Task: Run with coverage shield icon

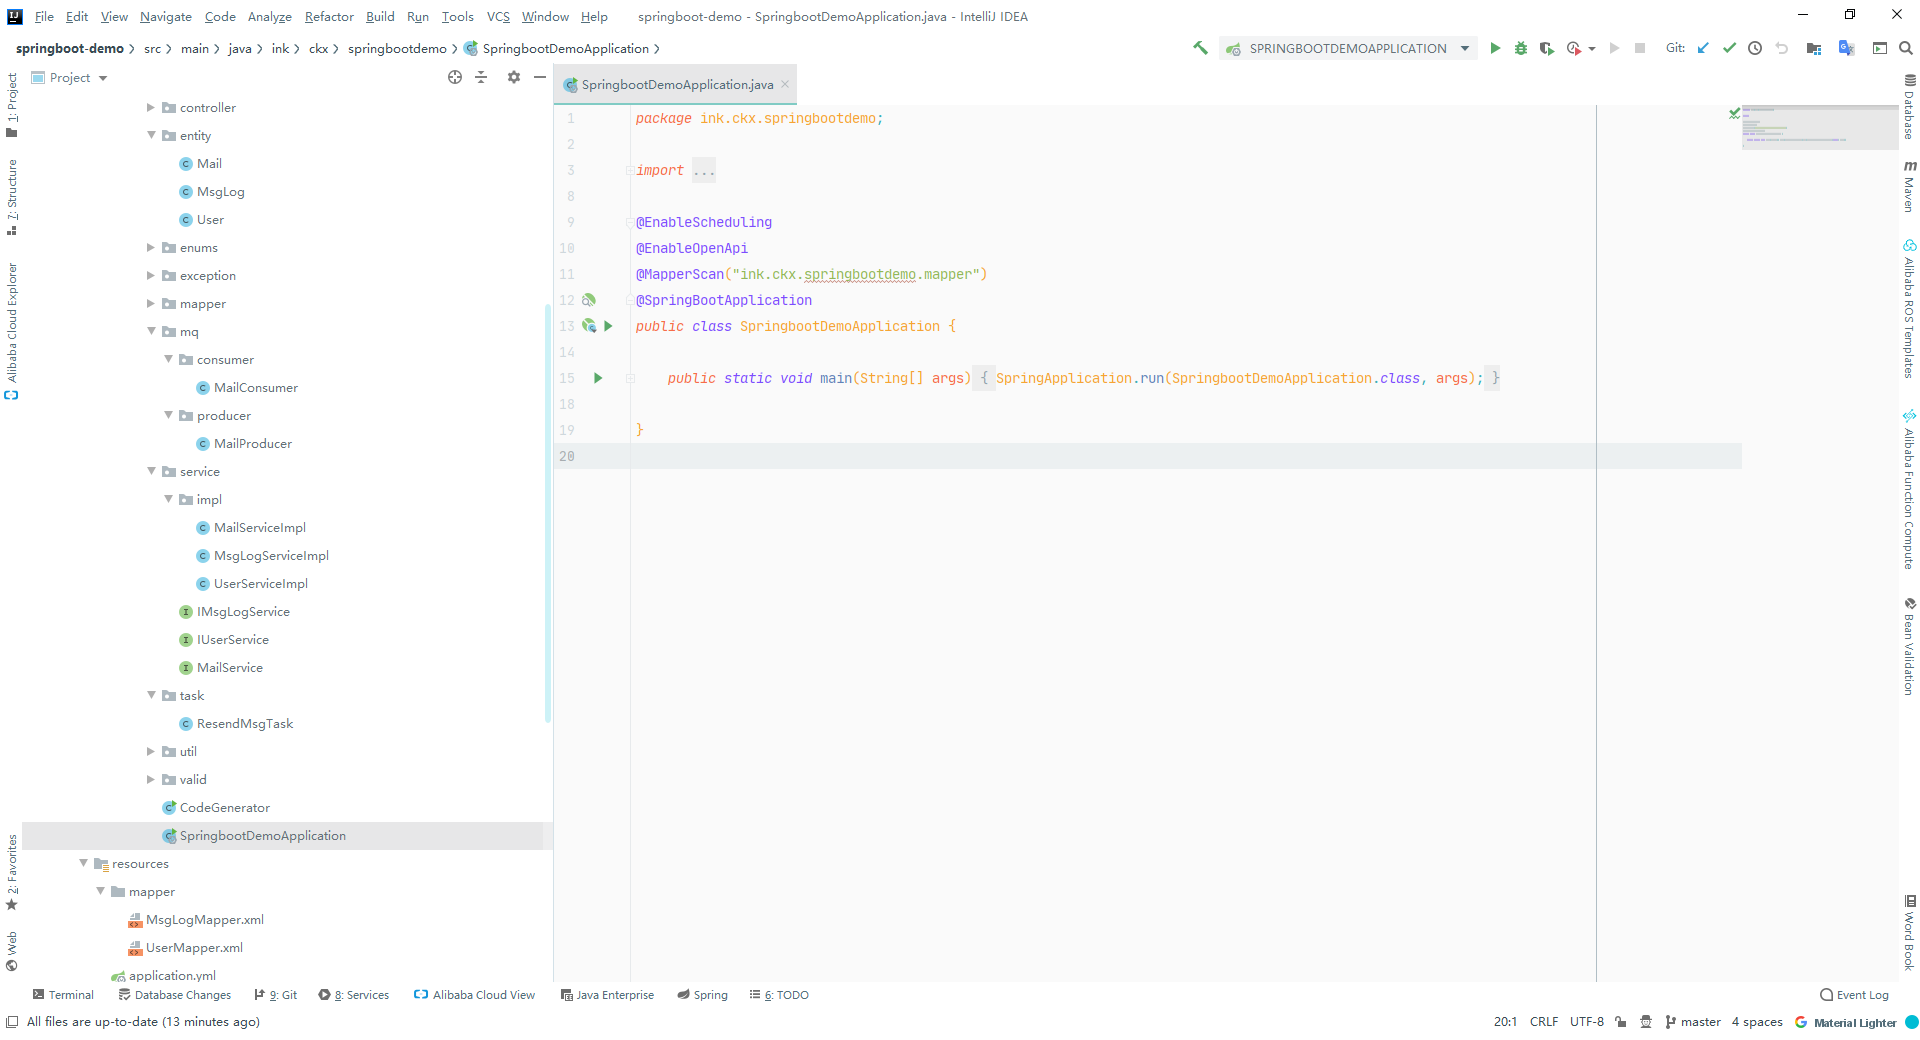Action: tap(1547, 48)
